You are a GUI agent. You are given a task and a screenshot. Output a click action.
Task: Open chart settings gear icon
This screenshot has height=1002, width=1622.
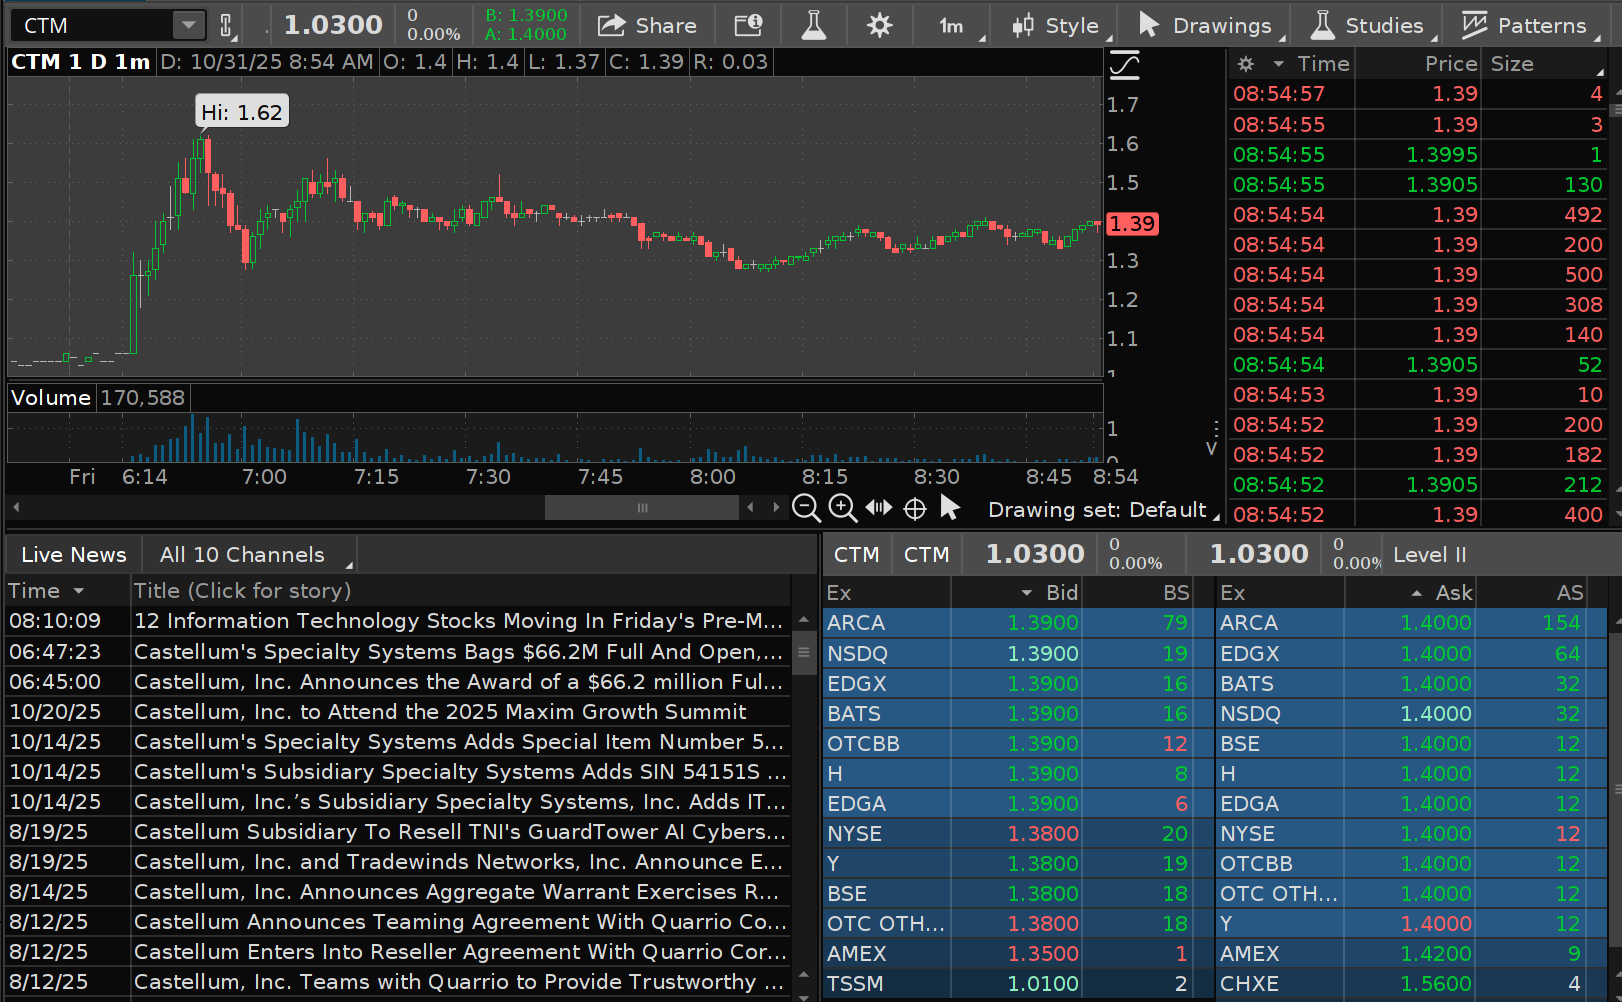880,26
